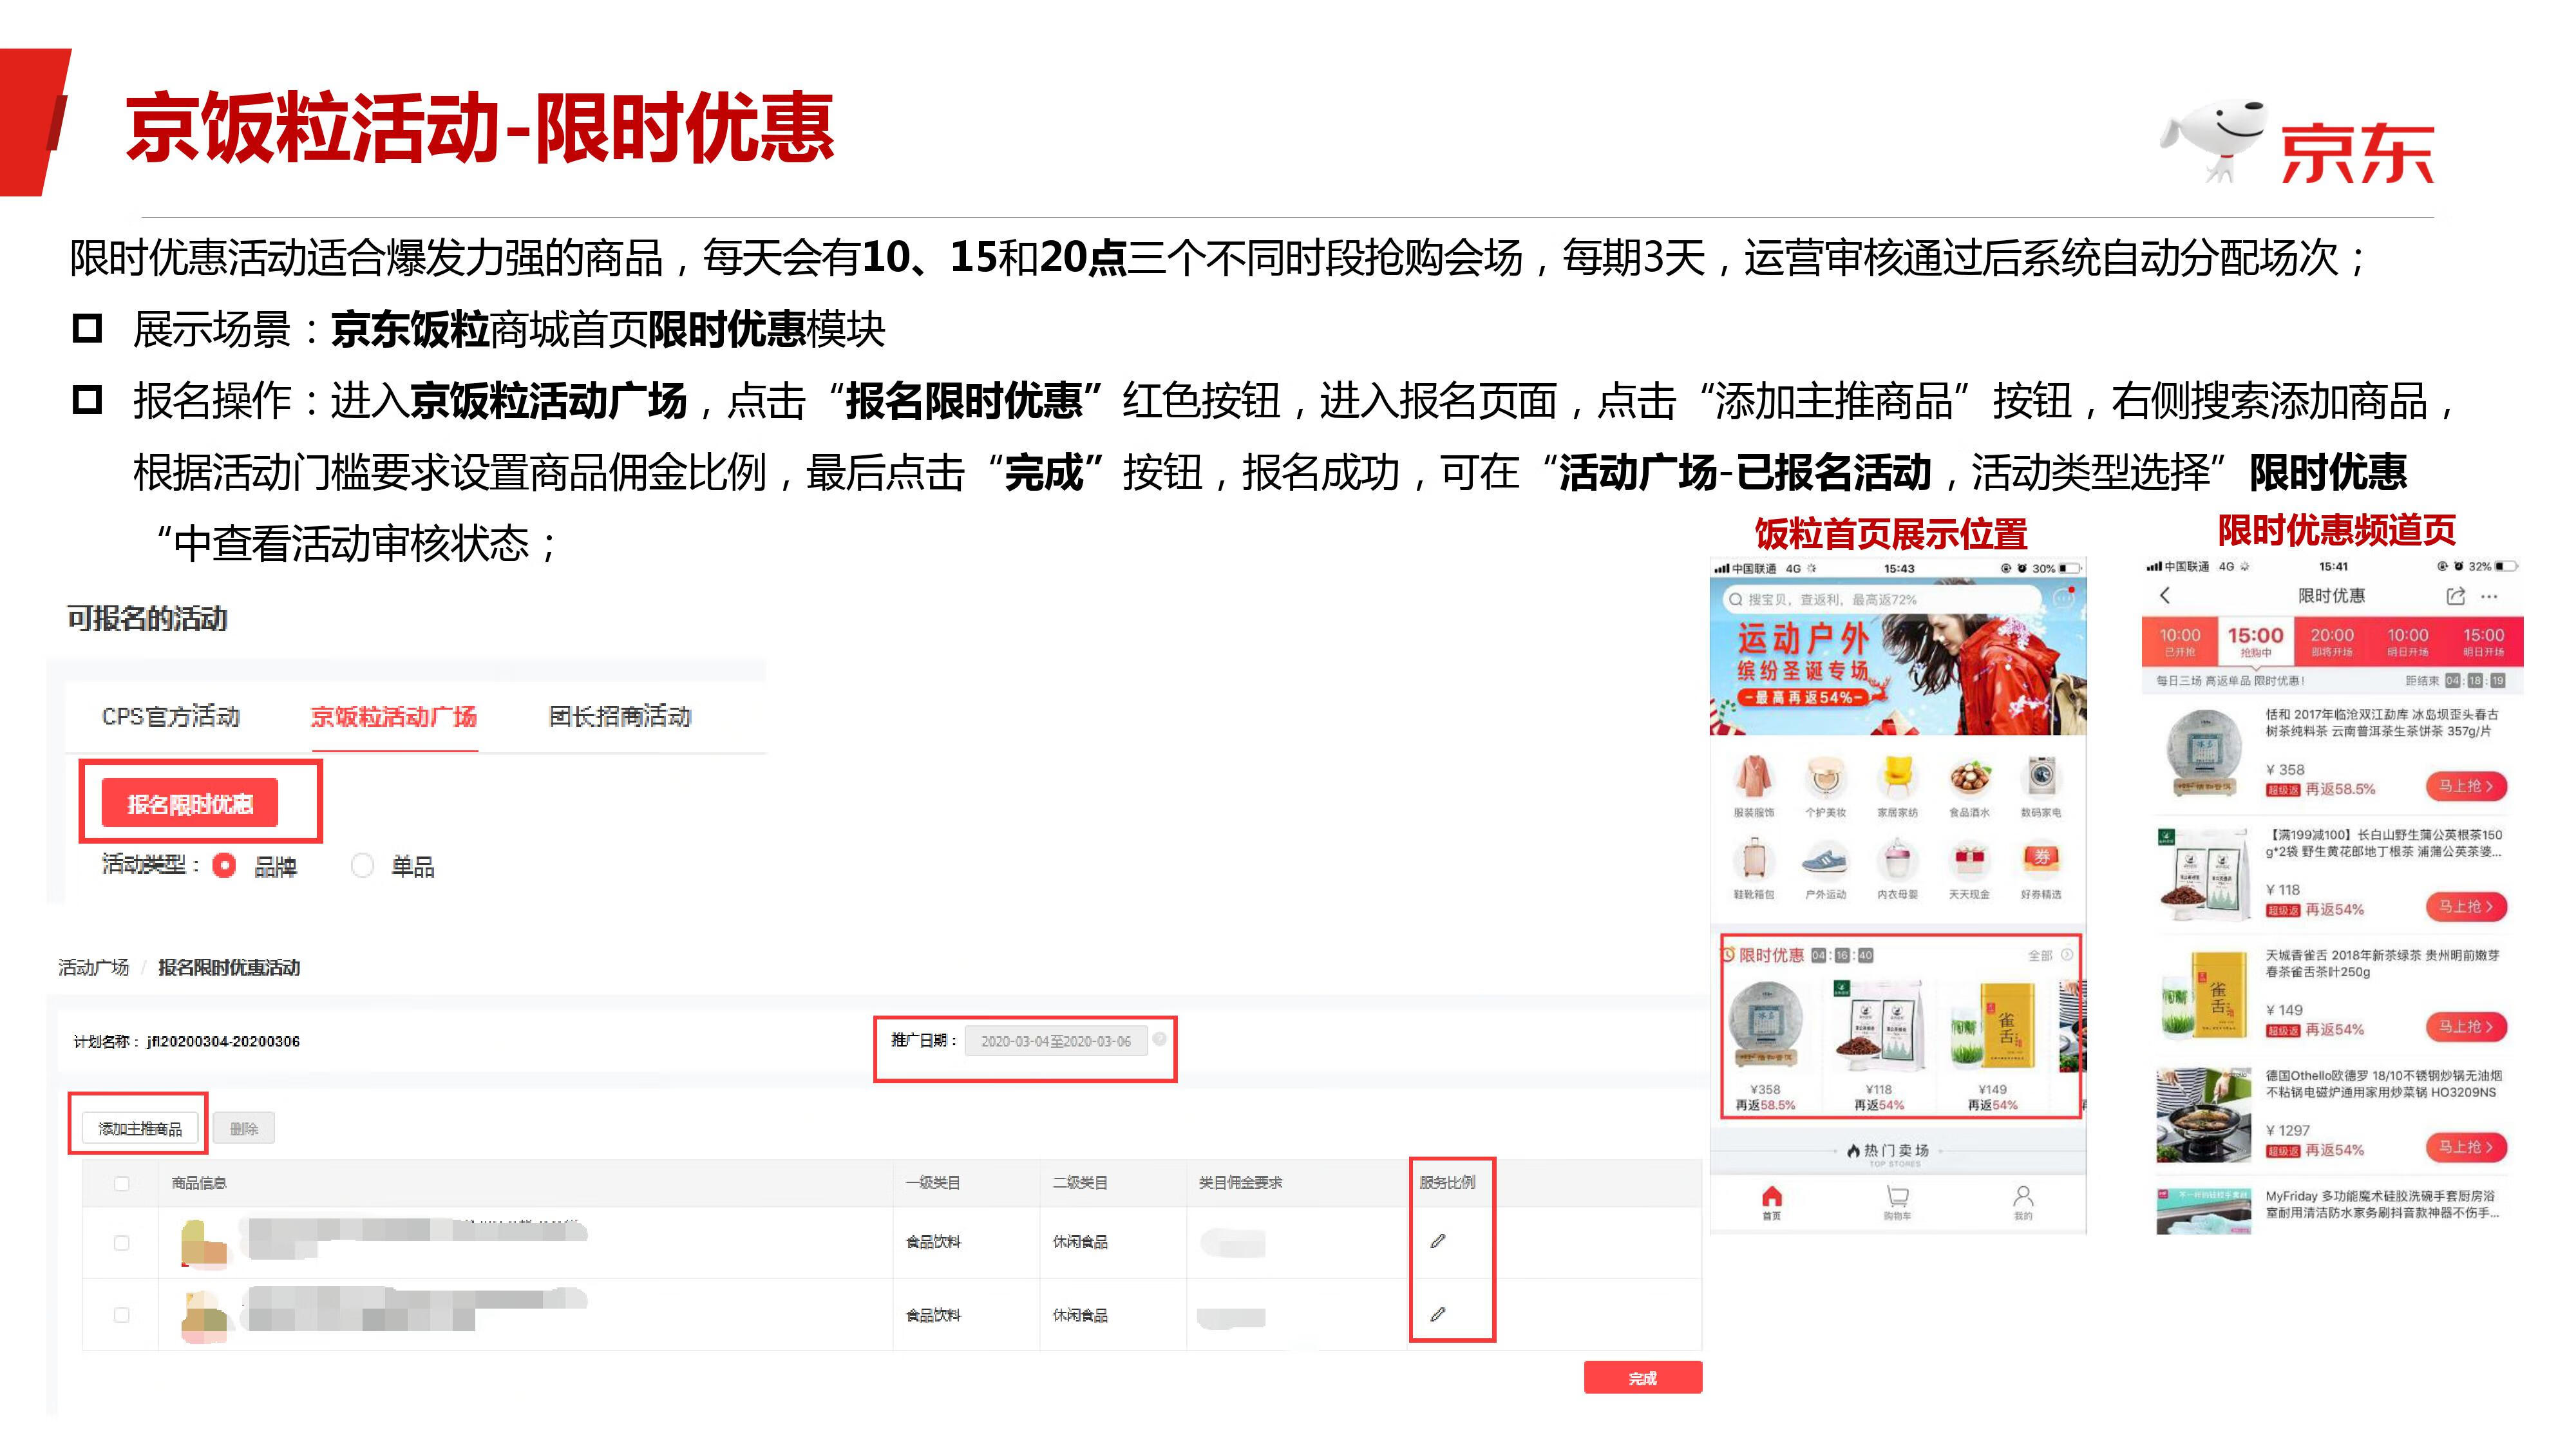2576x1449 pixels.
Task: Tap 马上抢 for the ¥118 dandelion tea
Action: coord(2466,906)
